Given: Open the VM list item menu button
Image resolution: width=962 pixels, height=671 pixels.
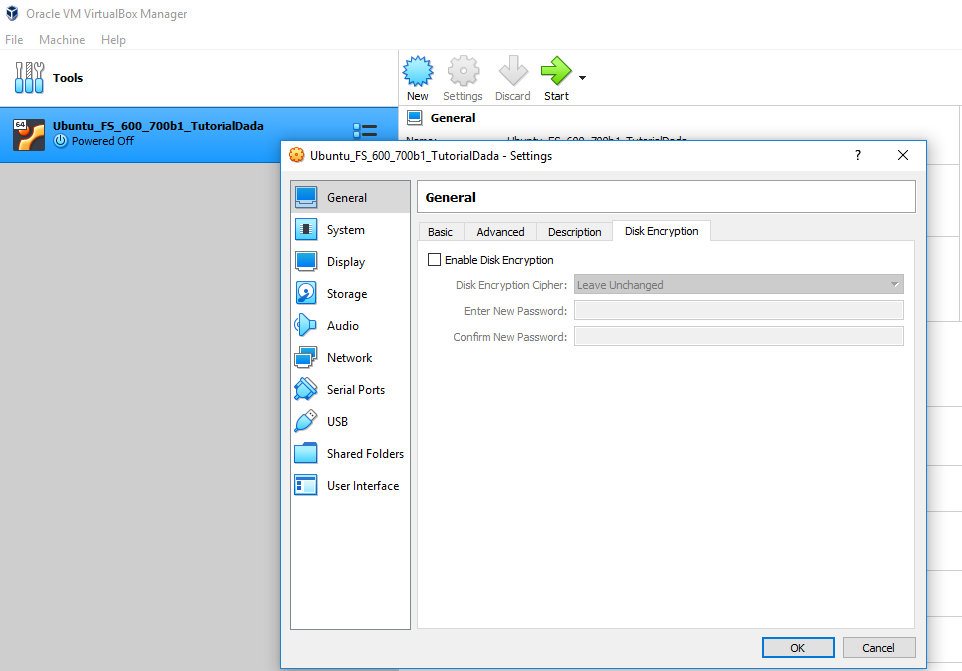Looking at the screenshot, I should click(365, 131).
